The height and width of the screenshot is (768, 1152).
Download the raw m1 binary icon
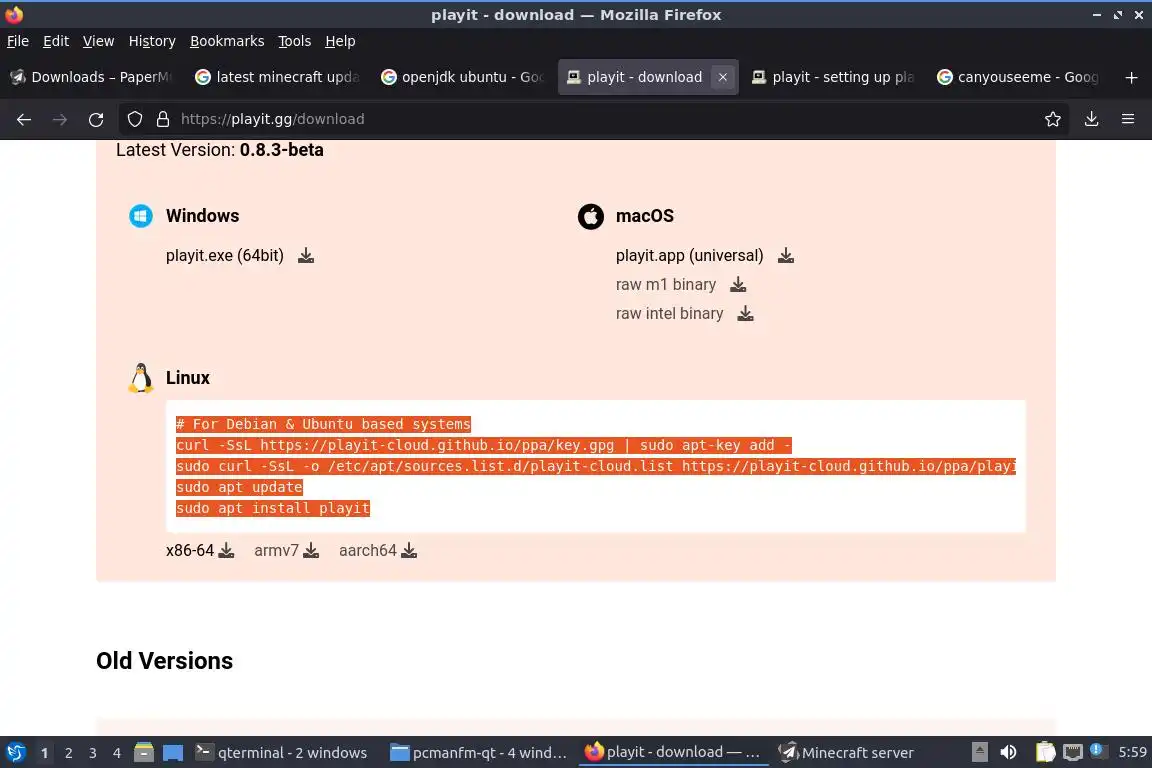(x=738, y=285)
